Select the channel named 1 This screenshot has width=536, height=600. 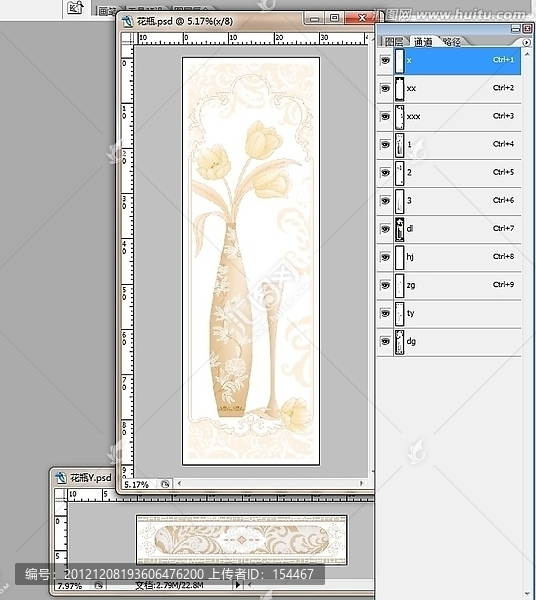point(449,145)
